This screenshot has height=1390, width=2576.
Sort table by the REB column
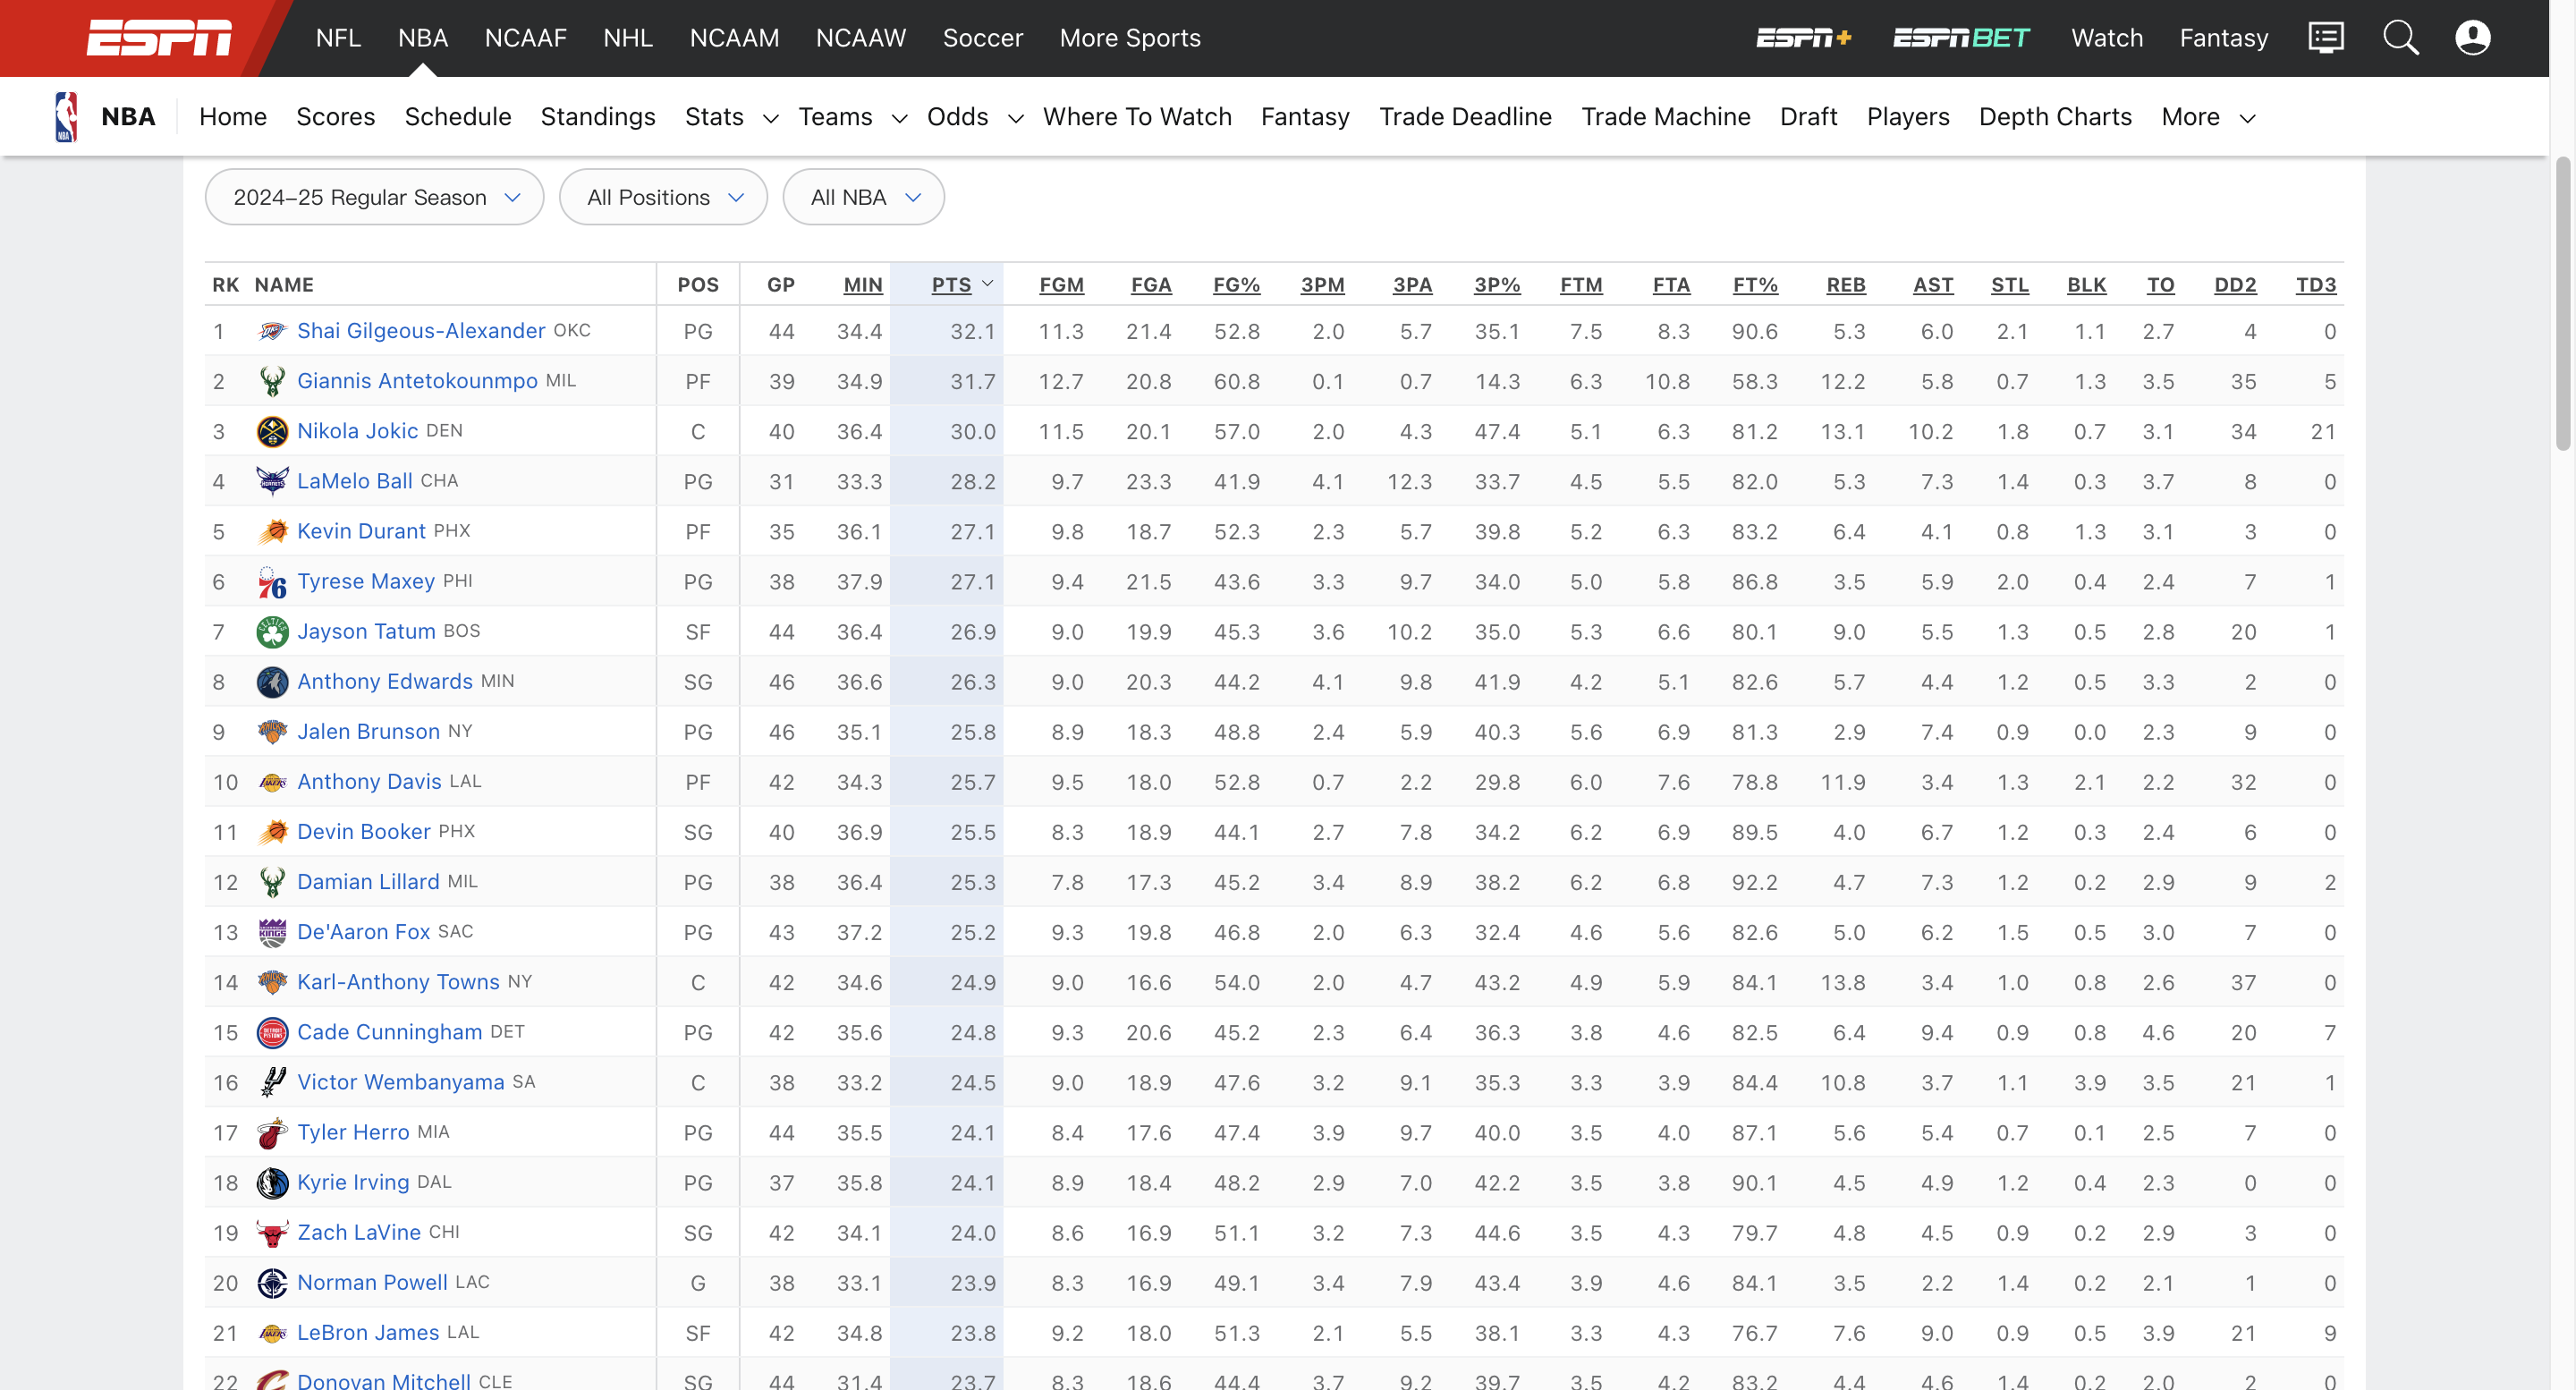coord(1845,285)
